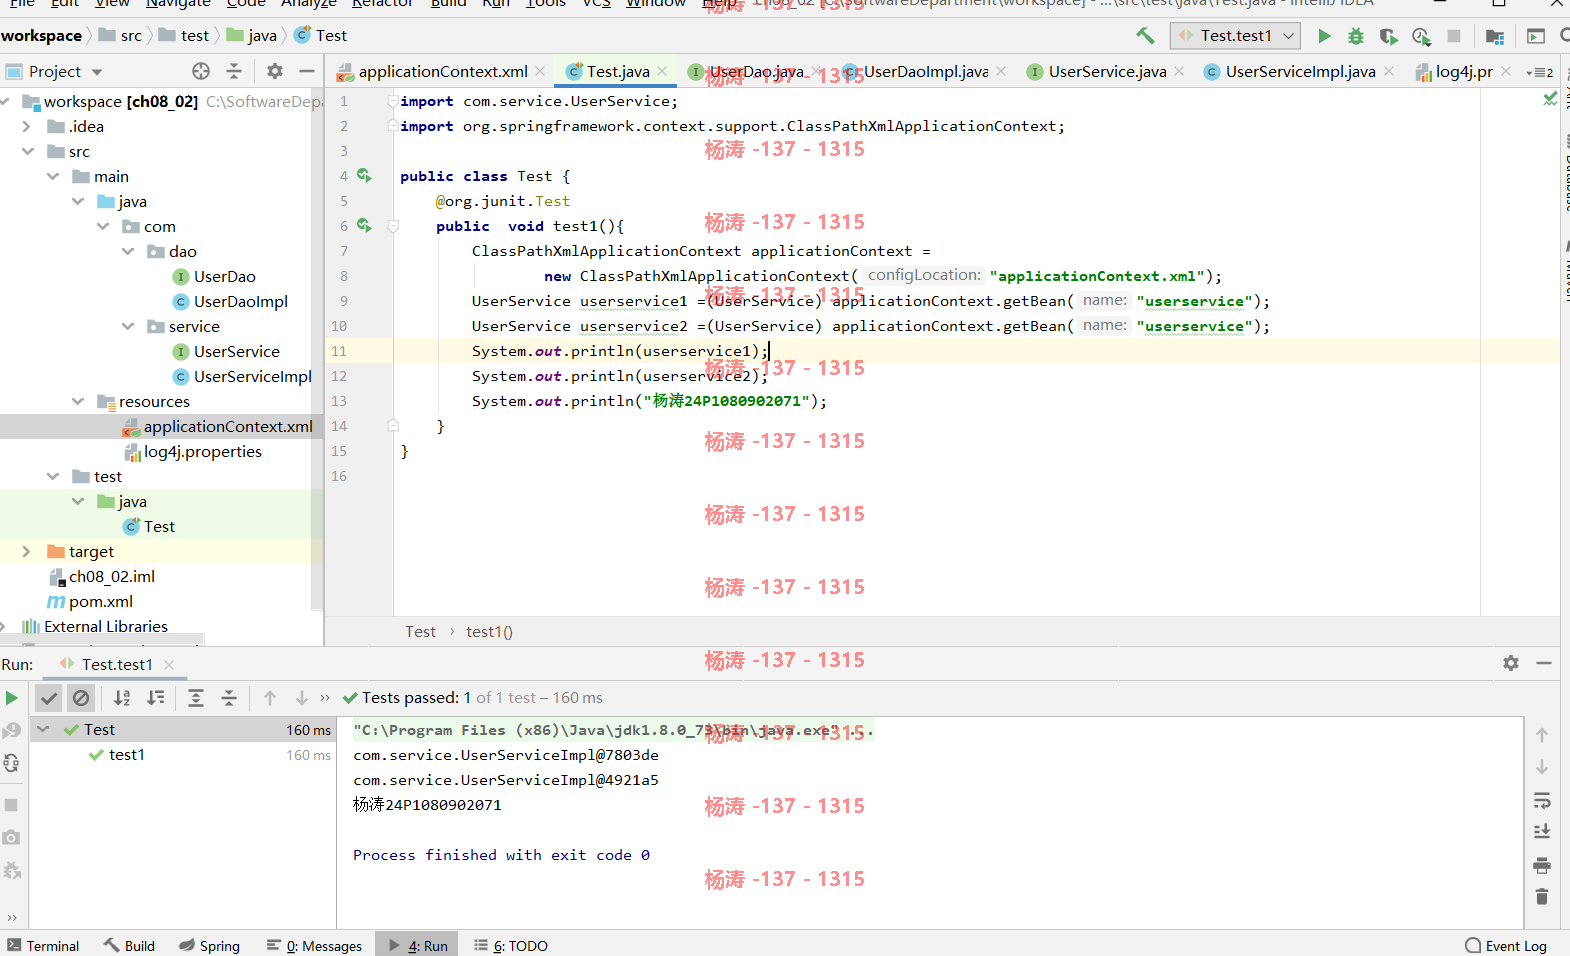Open the Test.test1 run configuration dropdown
The width and height of the screenshot is (1570, 956).
(x=1235, y=36)
